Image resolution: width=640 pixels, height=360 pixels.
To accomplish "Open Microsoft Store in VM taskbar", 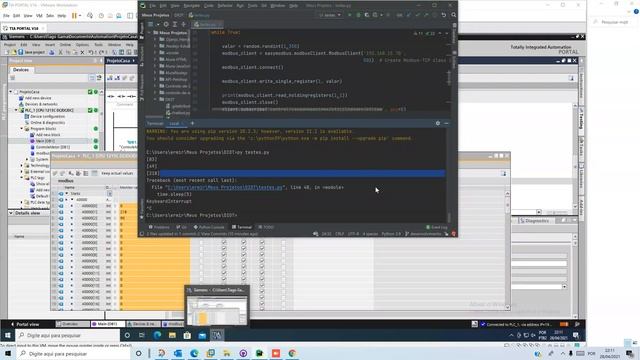I will pyautogui.click(x=187, y=335).
